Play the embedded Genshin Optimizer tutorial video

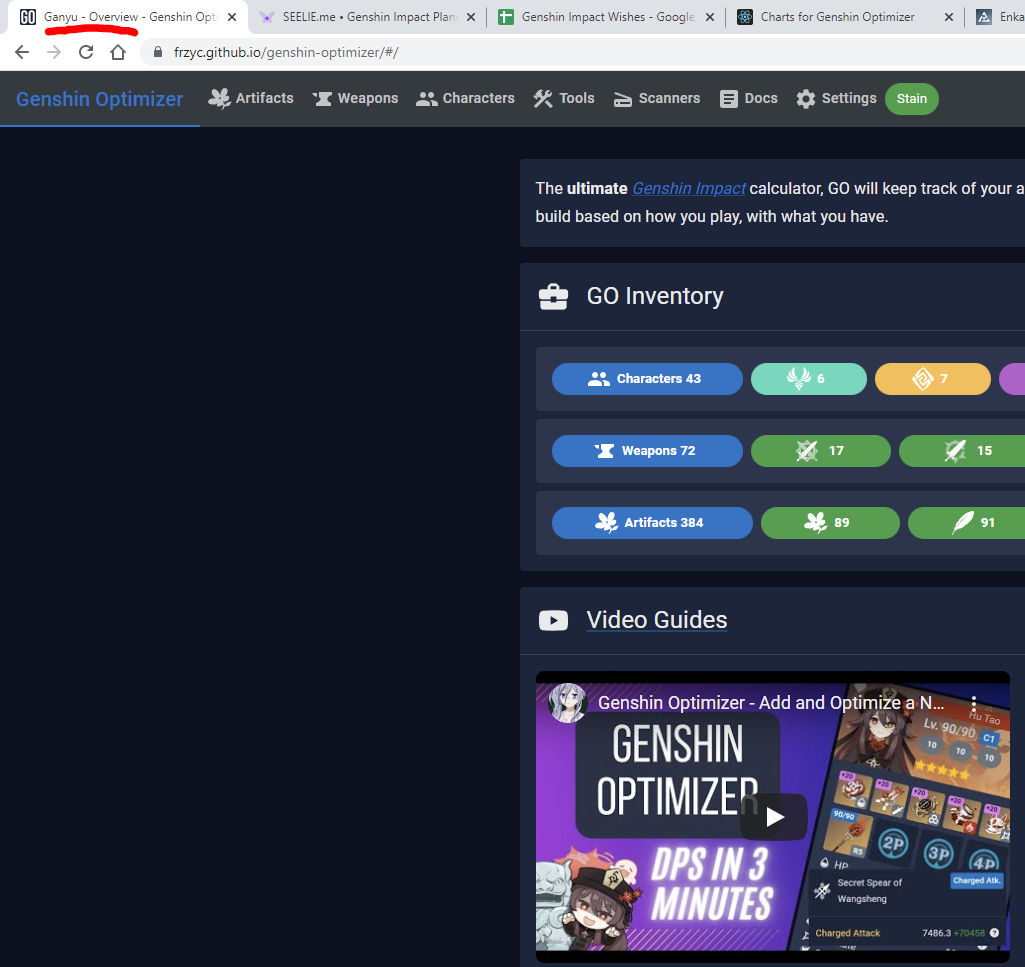[x=773, y=817]
